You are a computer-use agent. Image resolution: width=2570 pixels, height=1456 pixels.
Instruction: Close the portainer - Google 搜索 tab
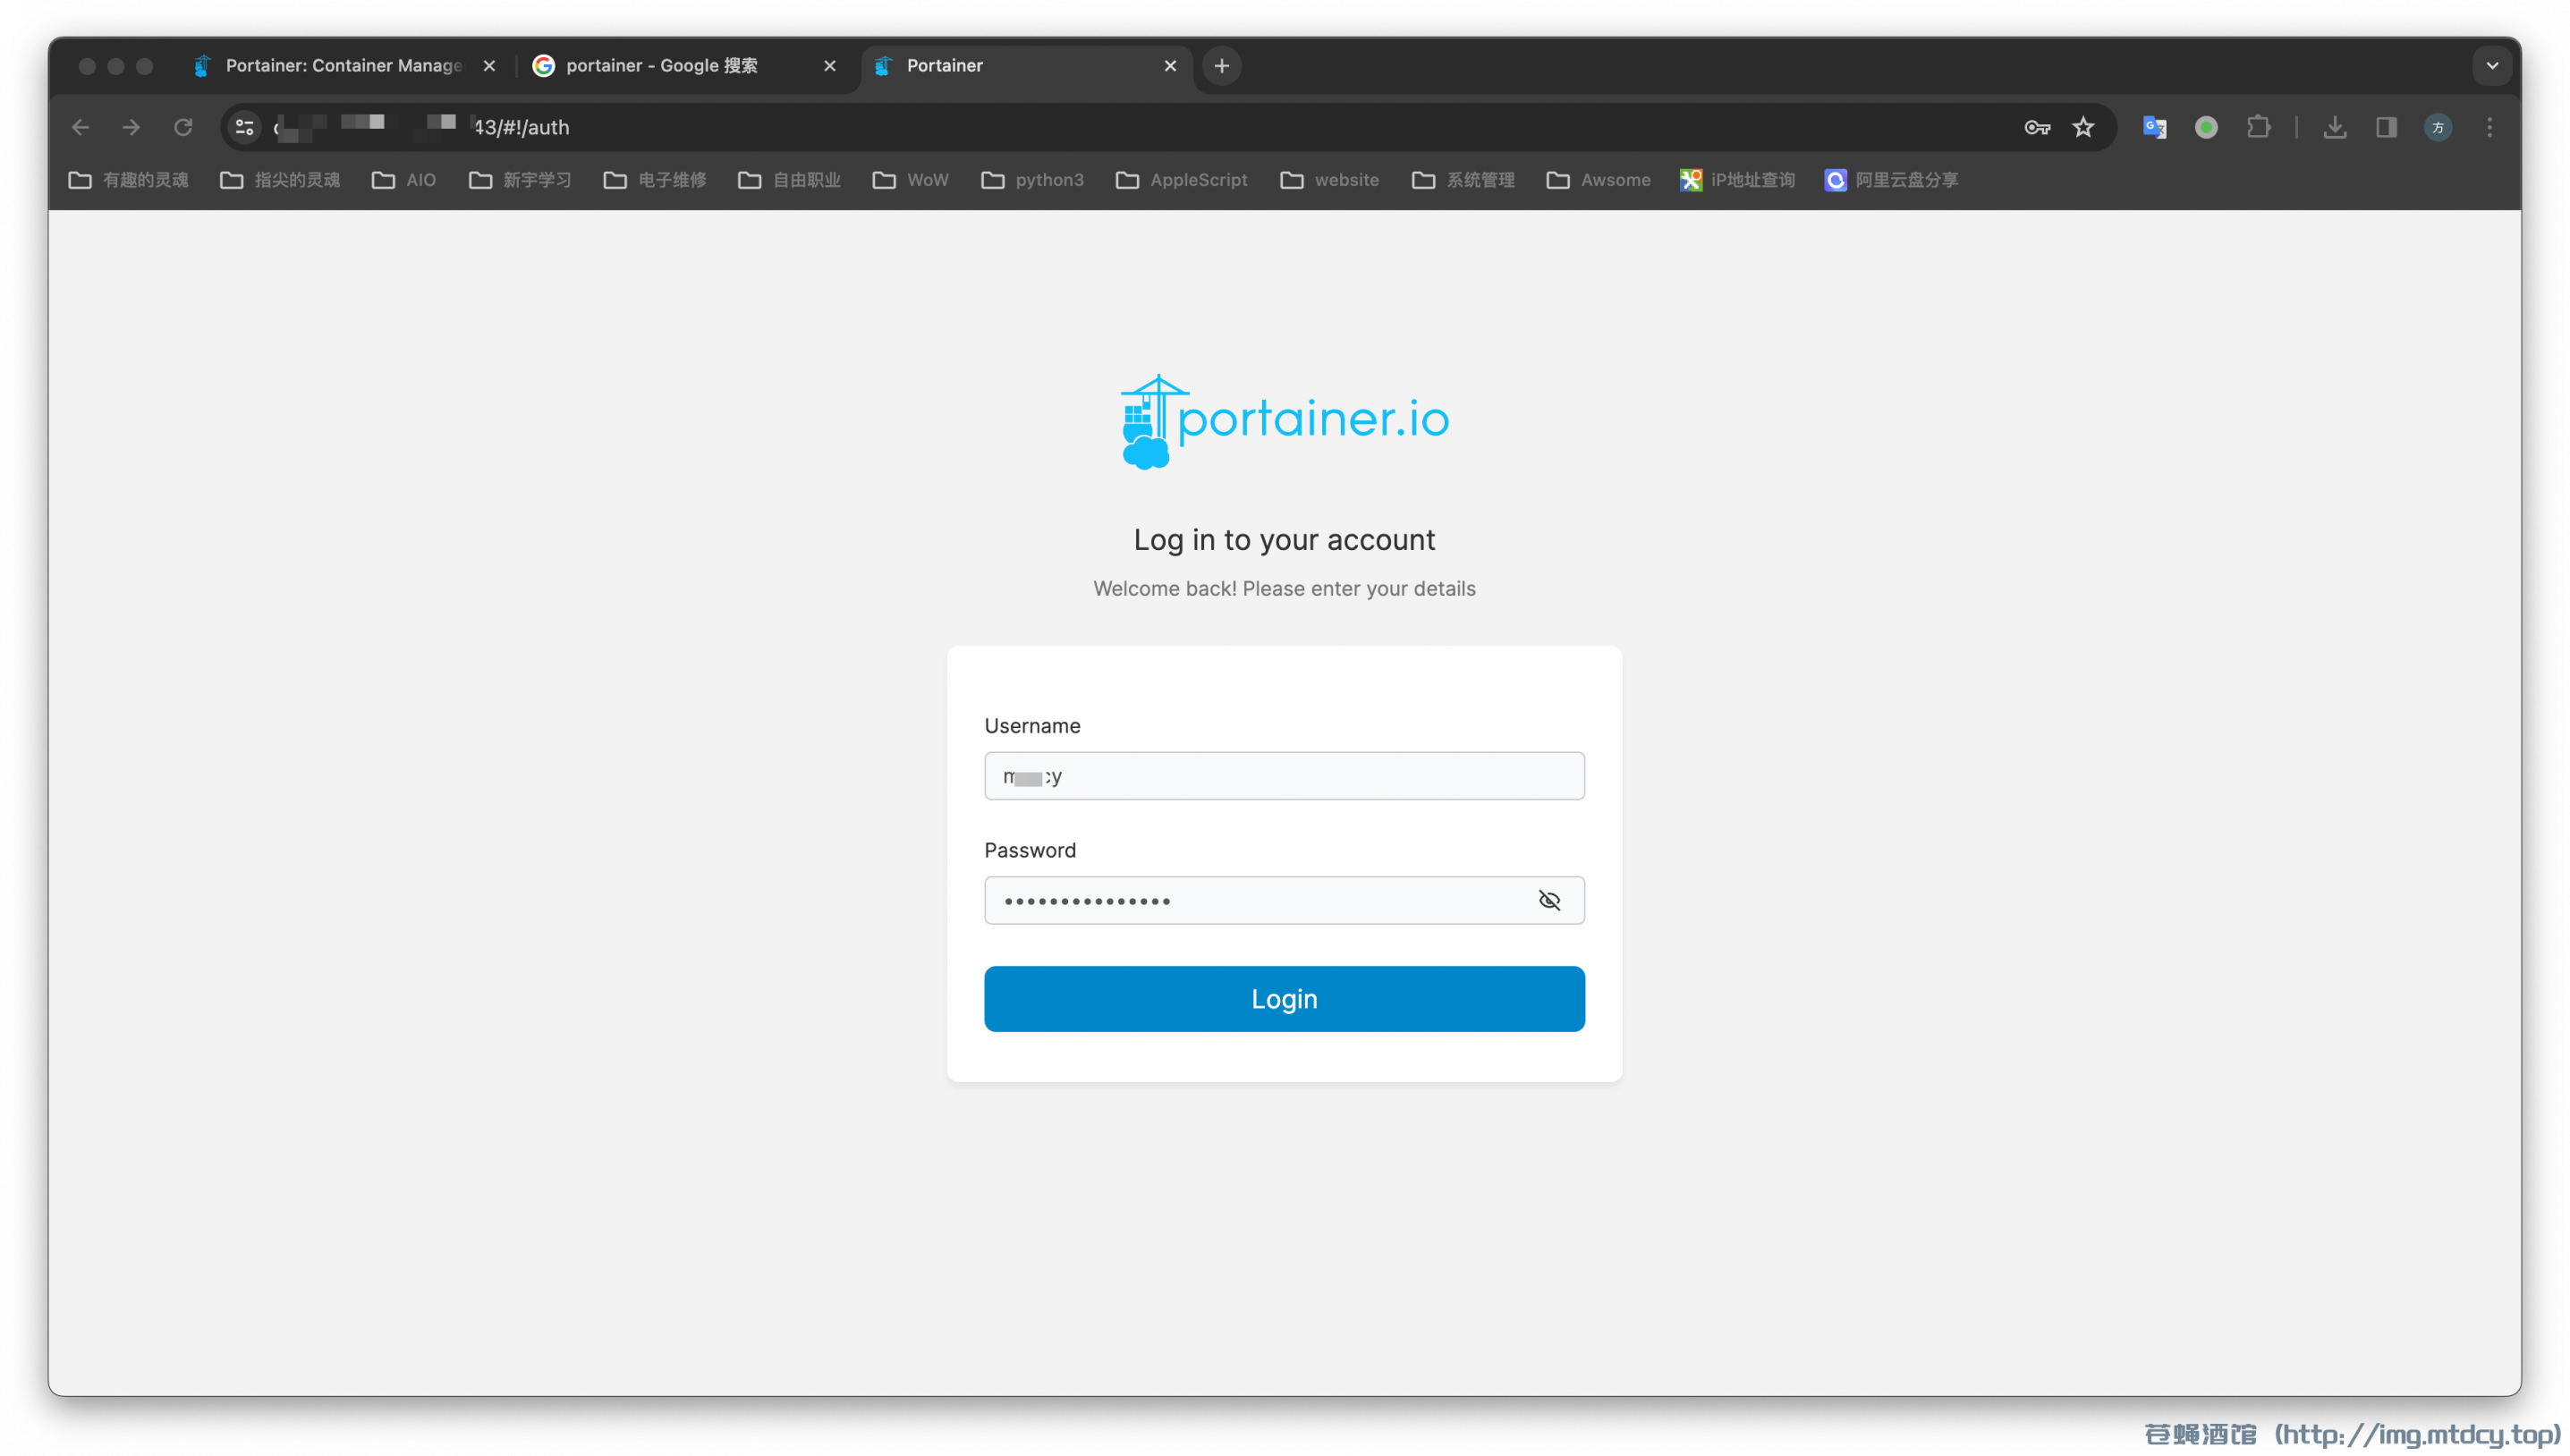[x=830, y=66]
